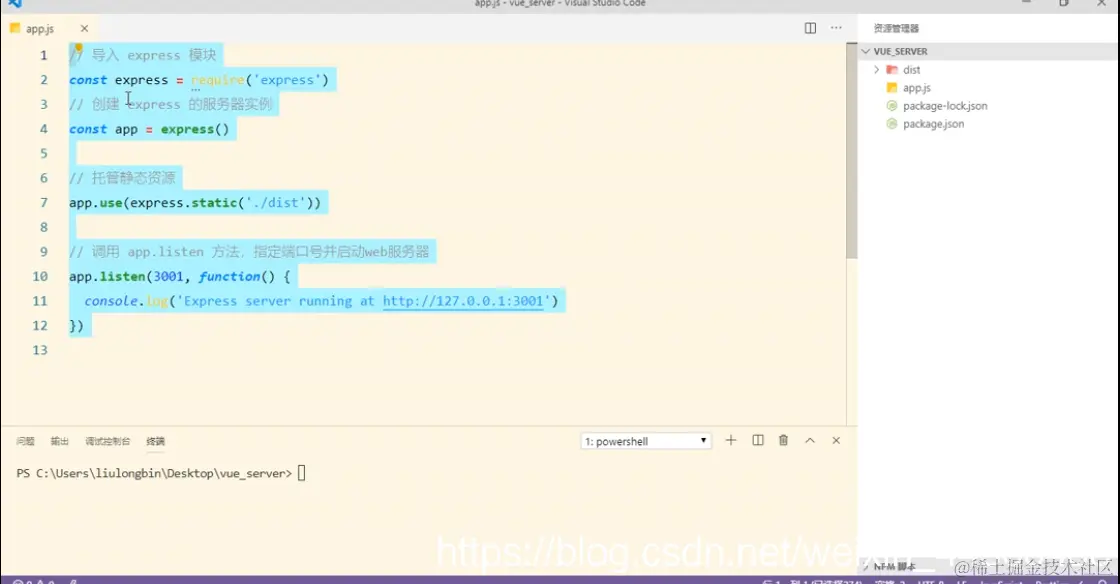Switch to the 调试控制台 panel tab
This screenshot has width=1120, height=584.
pos(107,441)
